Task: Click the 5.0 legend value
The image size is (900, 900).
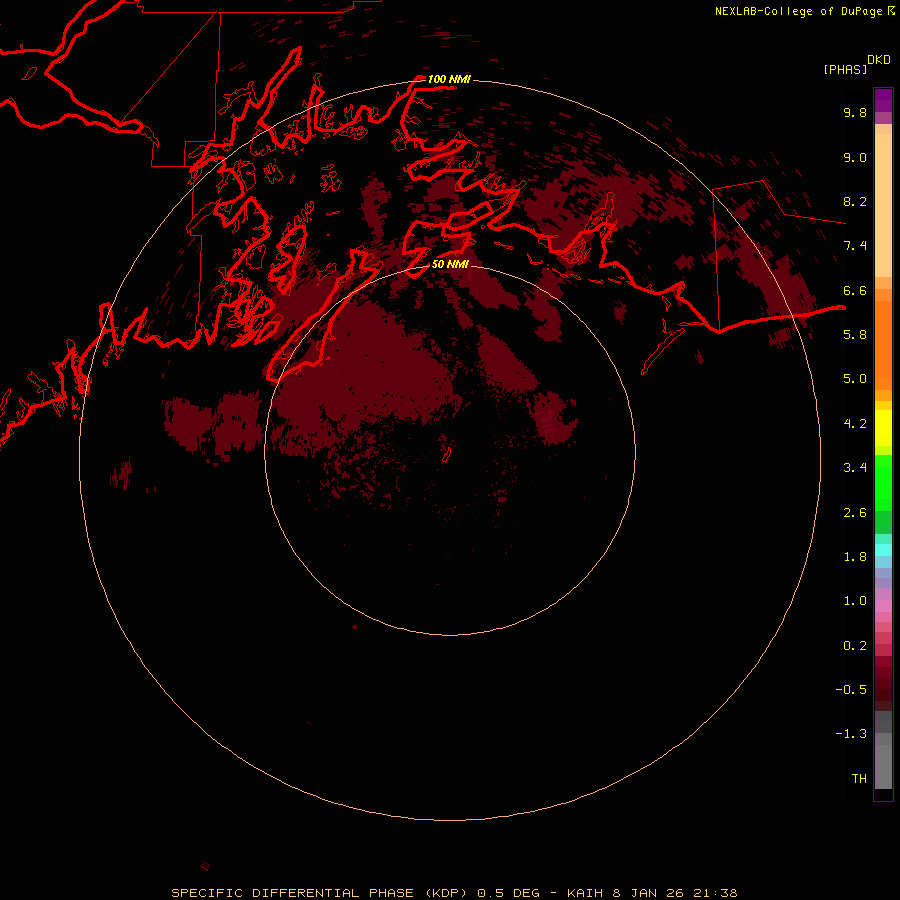Action: pos(855,379)
